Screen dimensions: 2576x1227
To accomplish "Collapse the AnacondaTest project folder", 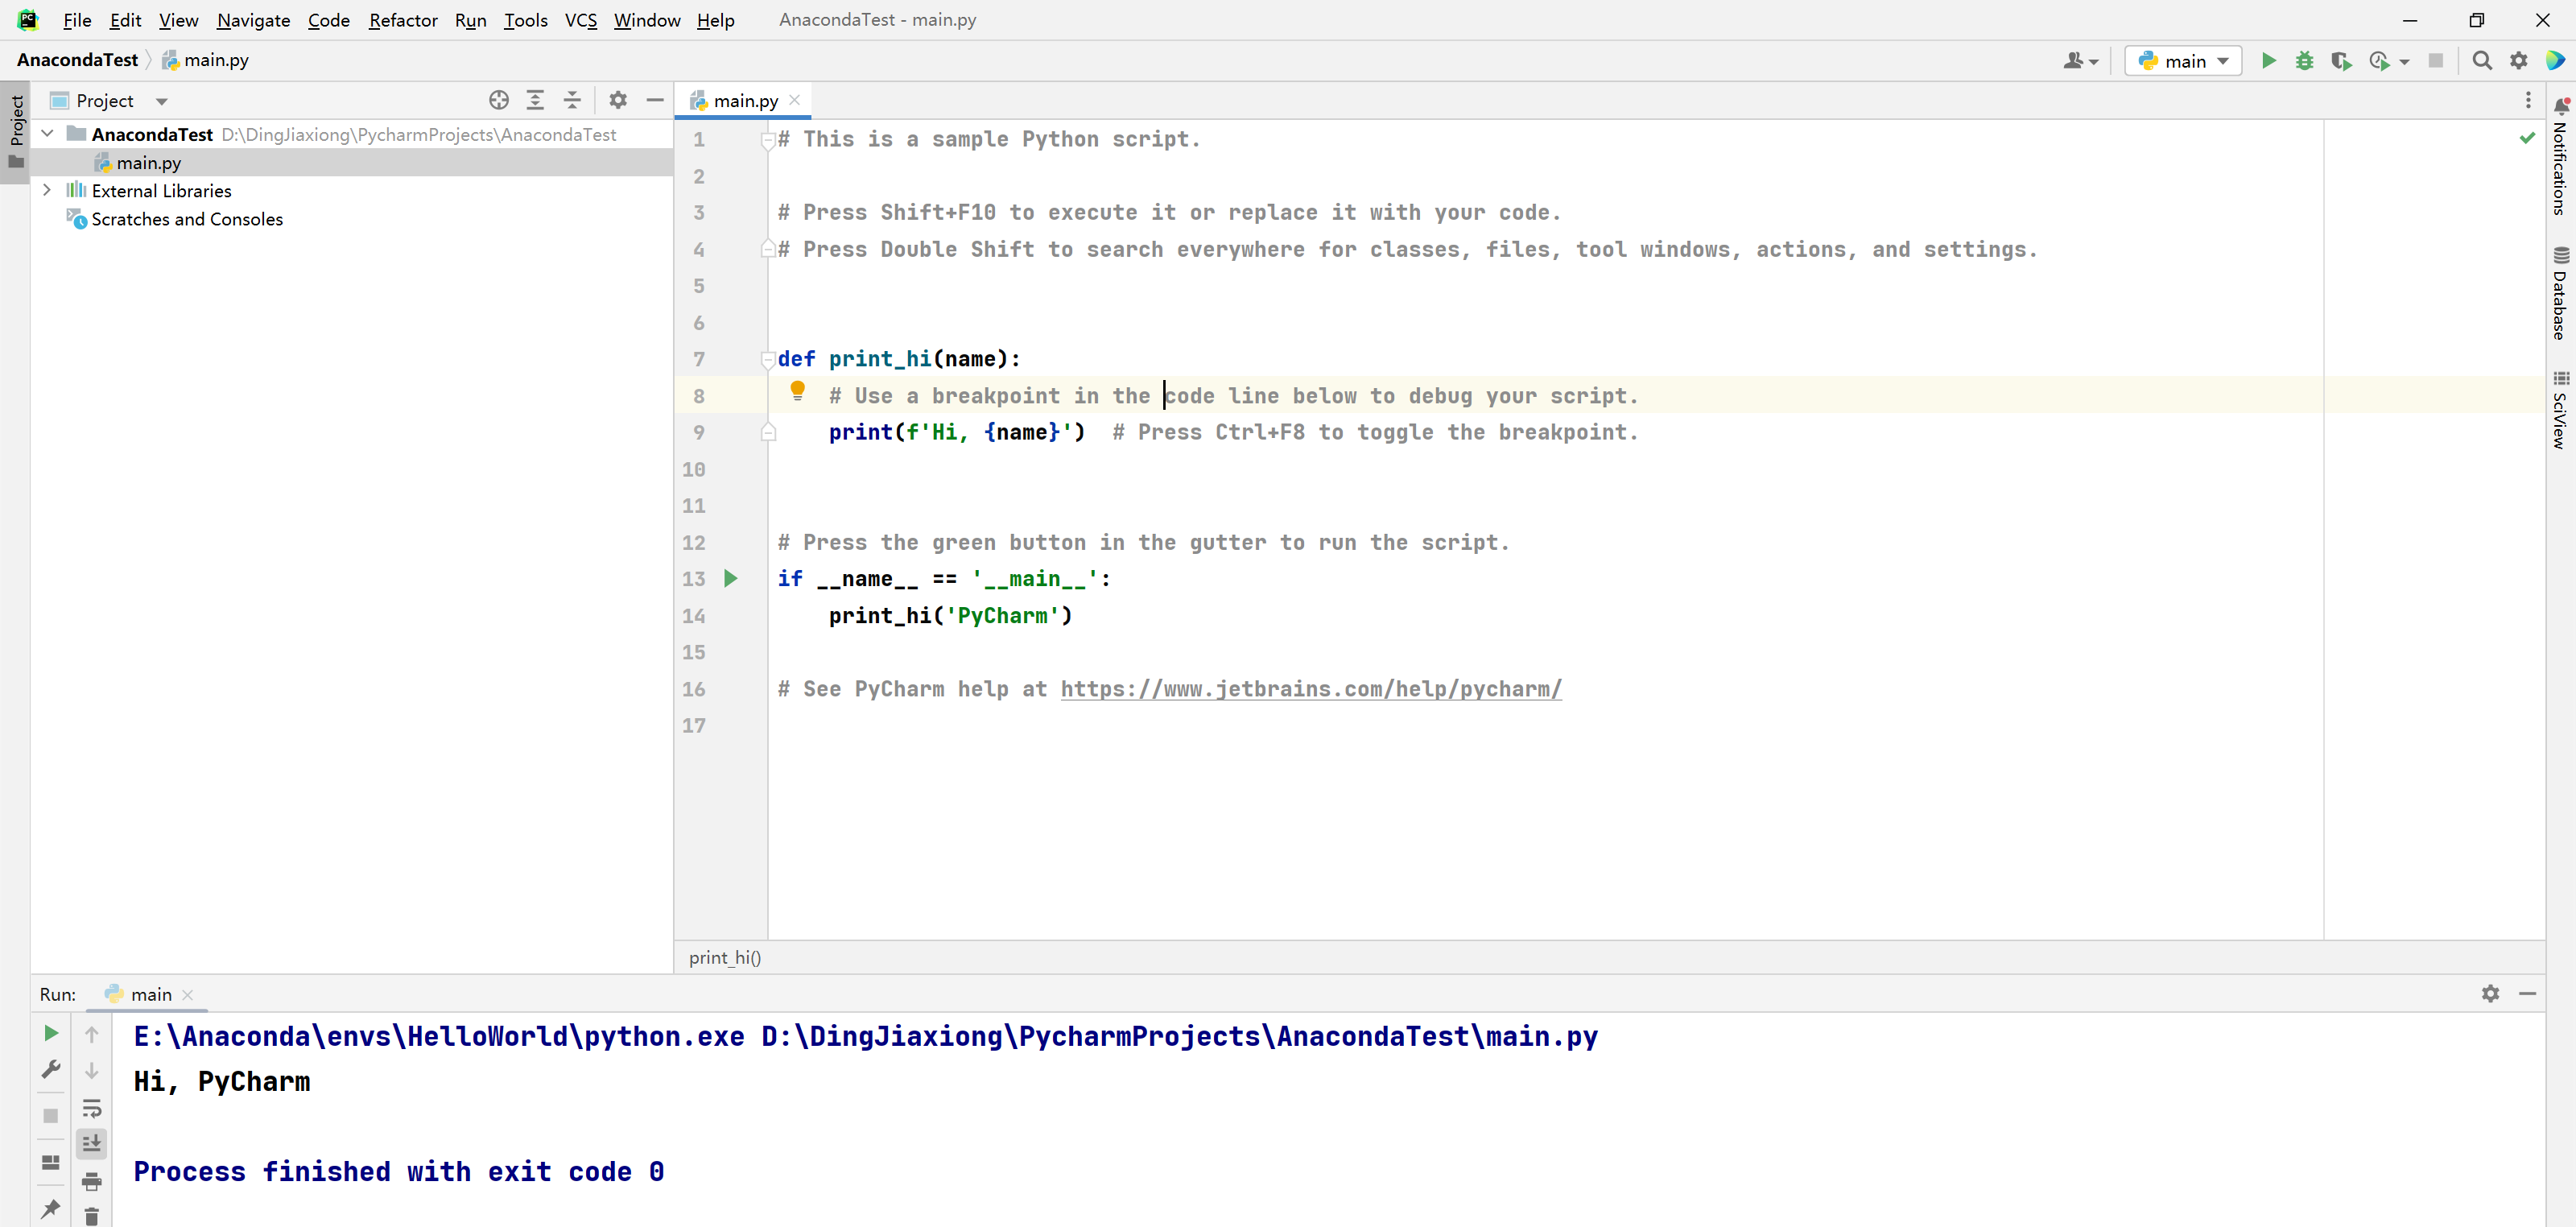I will click(47, 134).
